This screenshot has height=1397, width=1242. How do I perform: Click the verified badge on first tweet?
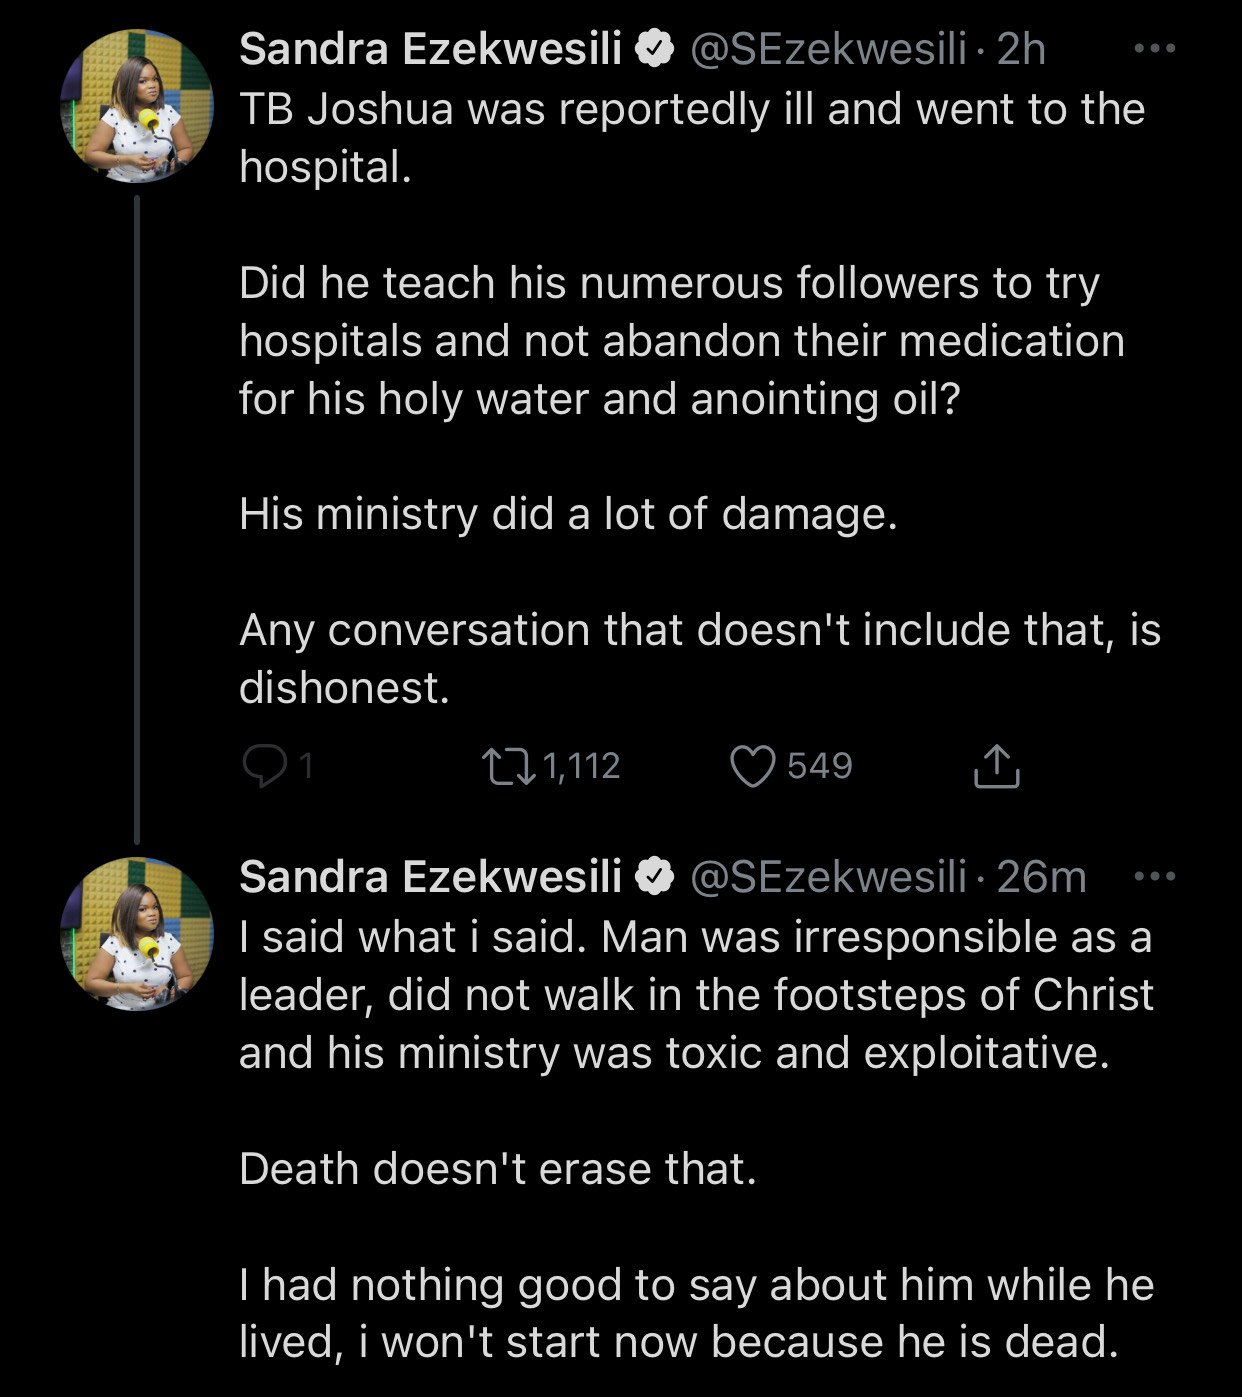coord(655,49)
